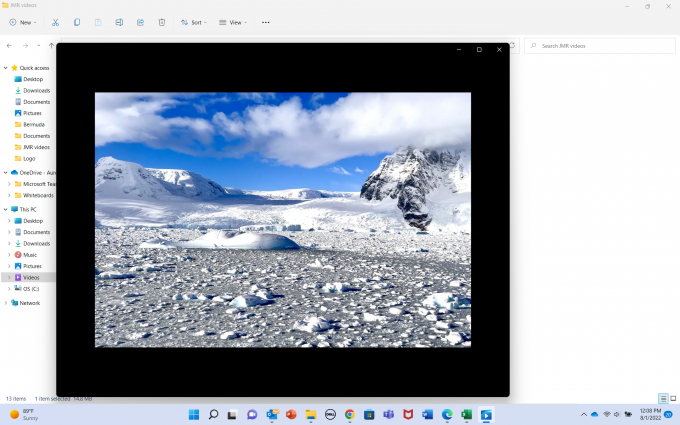Launch PowerPoint from the taskbar
This screenshot has width=680, height=425.
click(291, 414)
